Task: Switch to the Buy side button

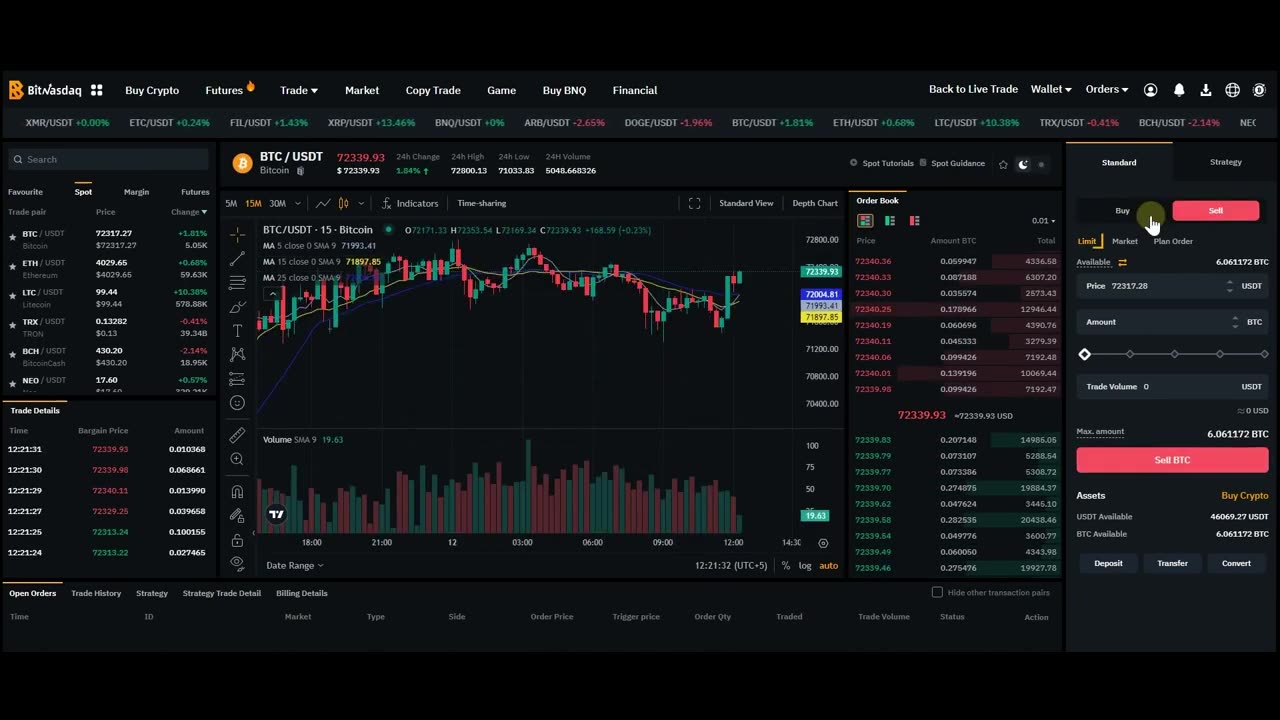Action: click(x=1123, y=210)
